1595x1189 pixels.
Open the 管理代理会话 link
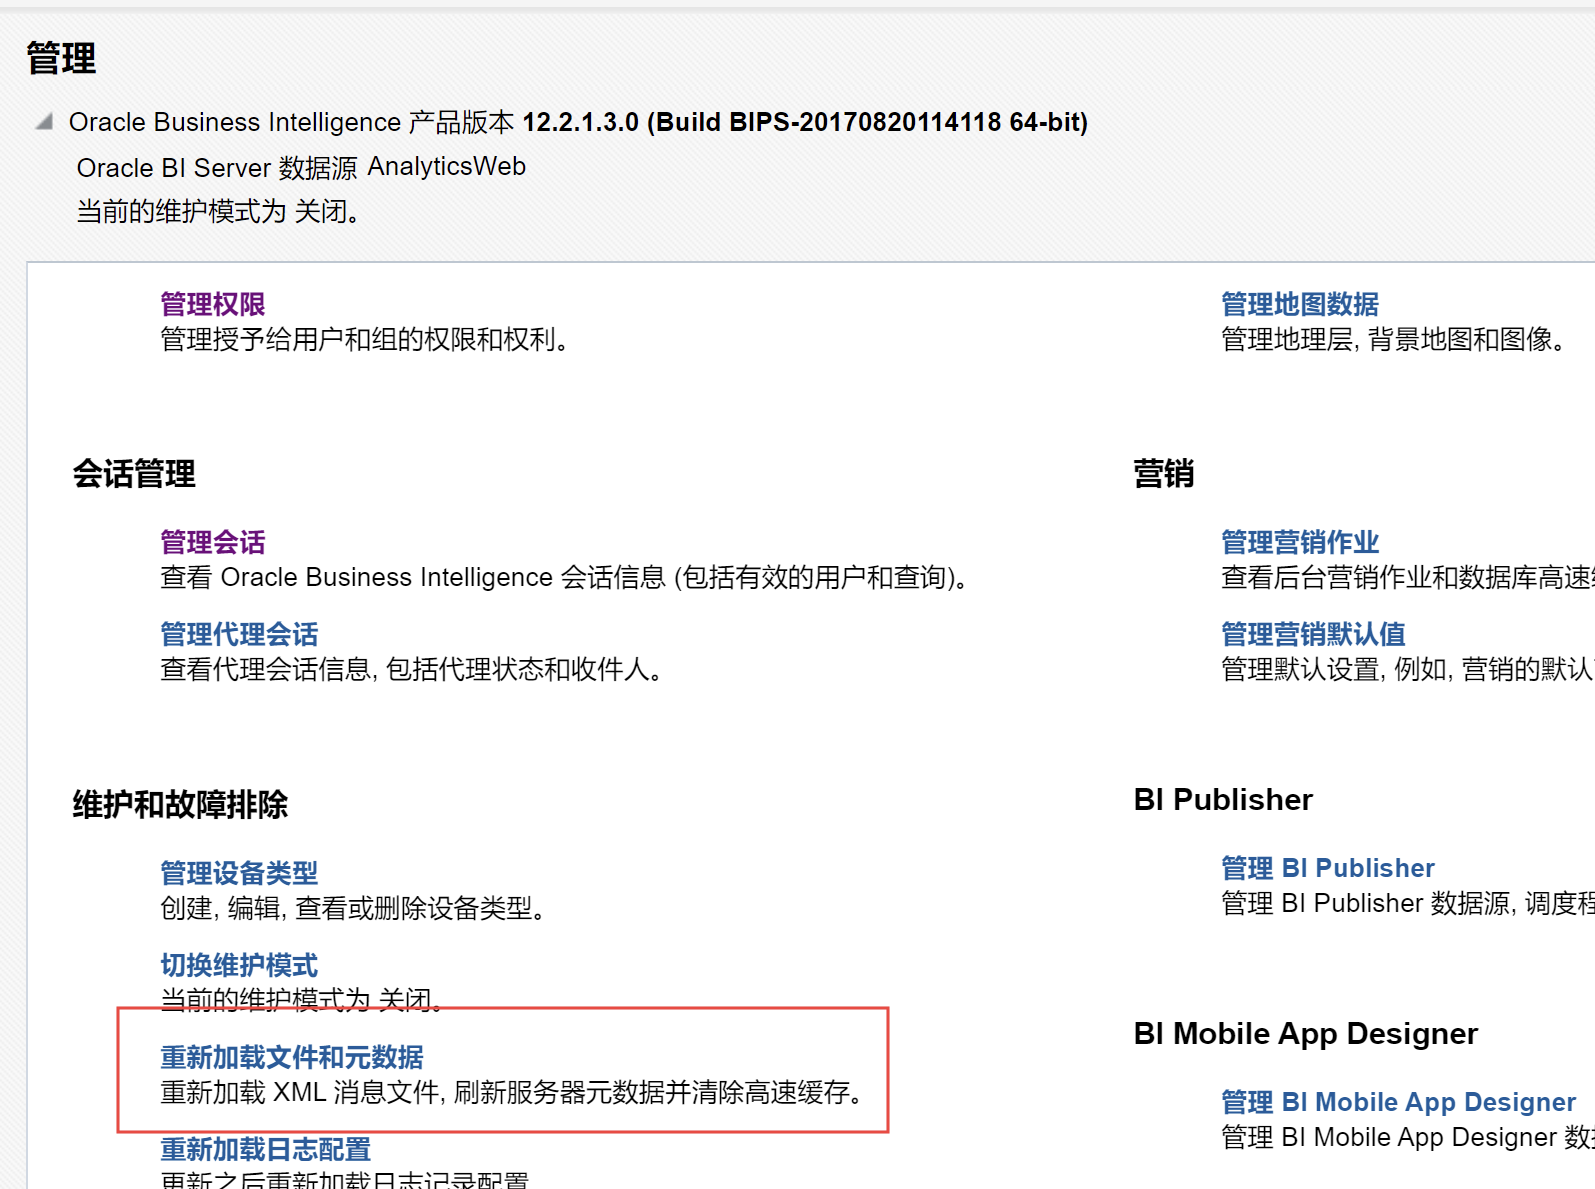(239, 634)
